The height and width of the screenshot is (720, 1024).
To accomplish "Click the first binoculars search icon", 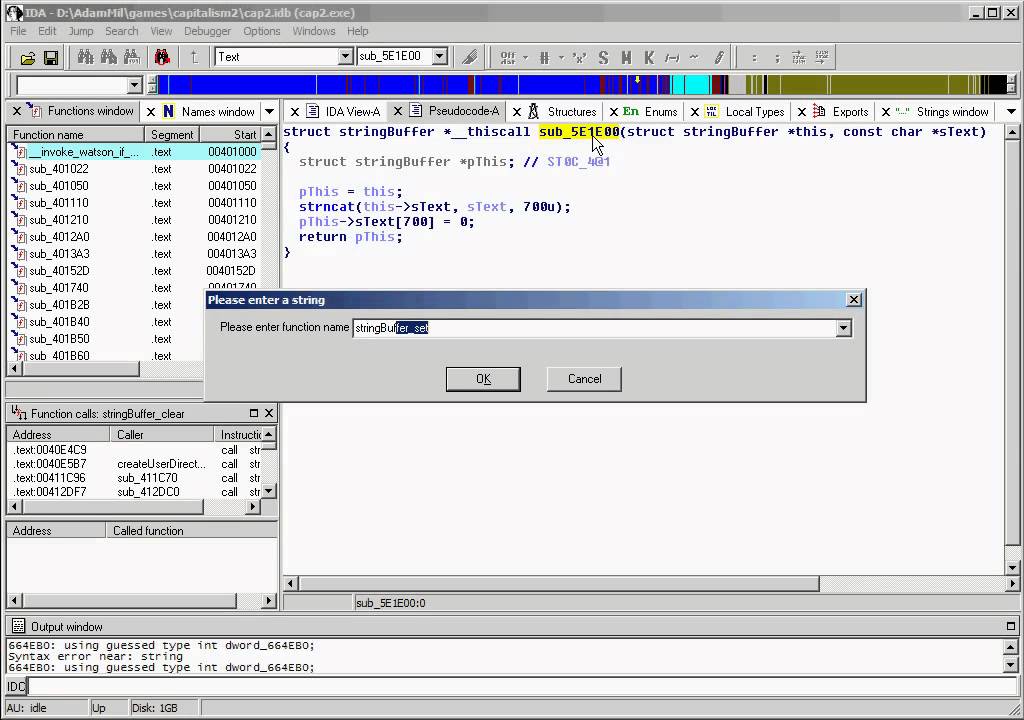I will point(85,57).
